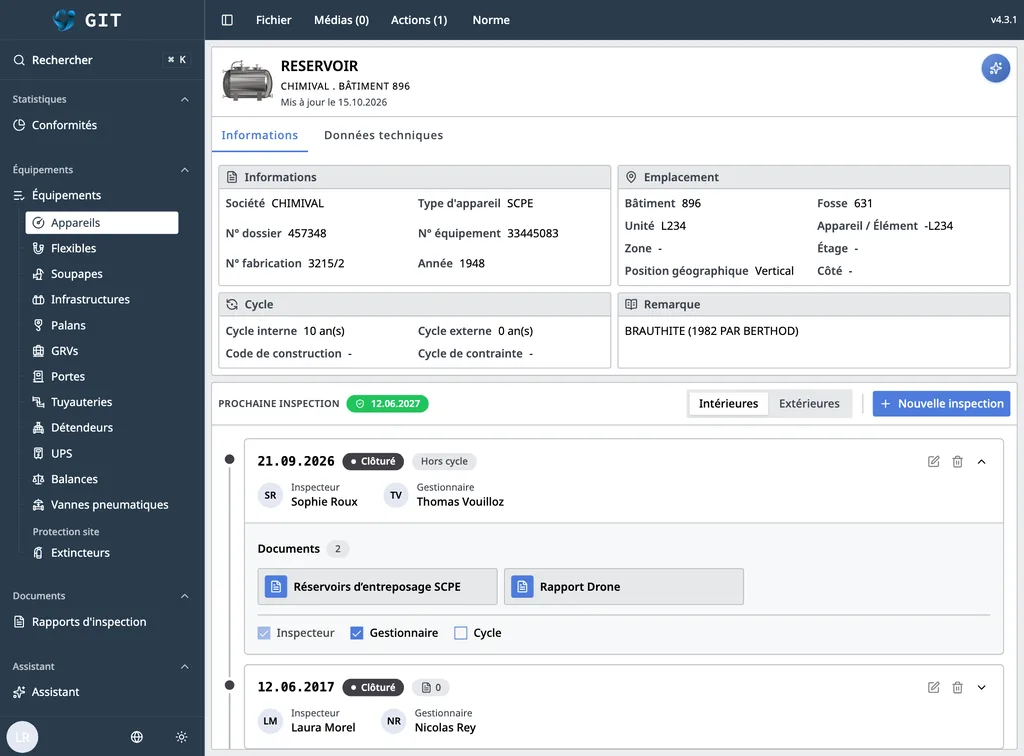Viewport: 1024px width, 756px height.
Task: Delete the 21.09.2026 inspection
Action: tap(957, 462)
